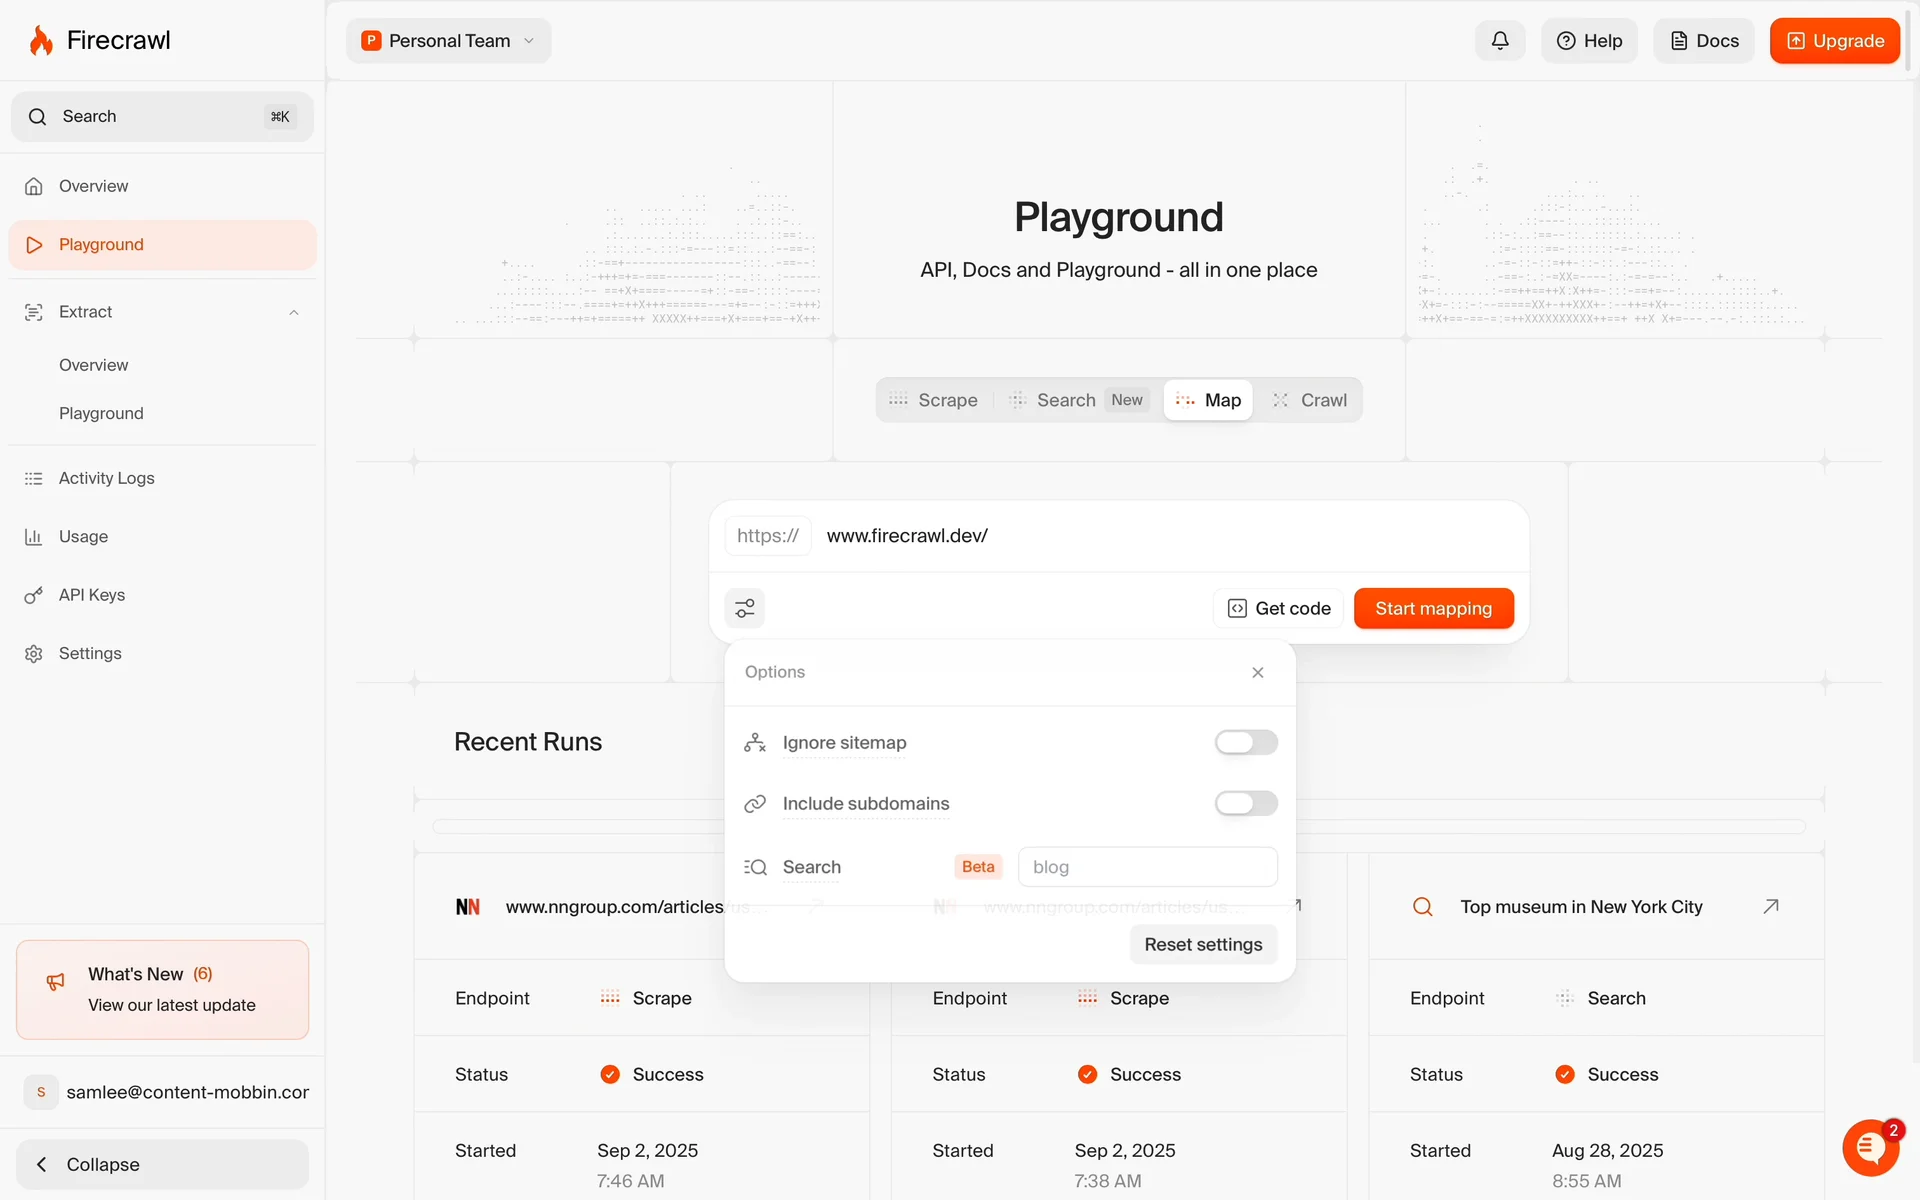The image size is (1920, 1200).
Task: Select the Crawl tab
Action: pos(1310,400)
